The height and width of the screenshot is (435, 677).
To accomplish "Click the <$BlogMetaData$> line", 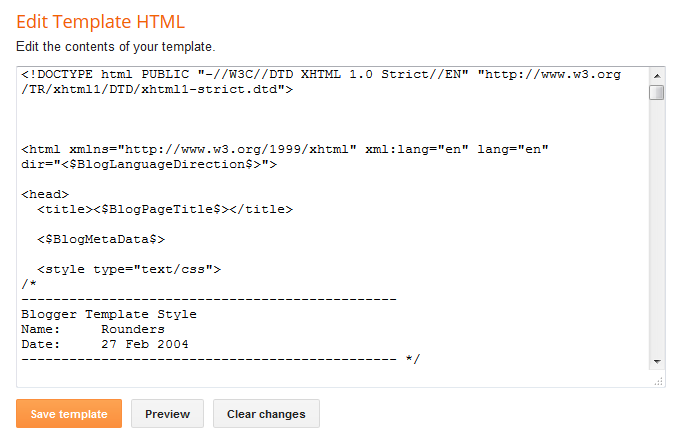I will point(101,239).
